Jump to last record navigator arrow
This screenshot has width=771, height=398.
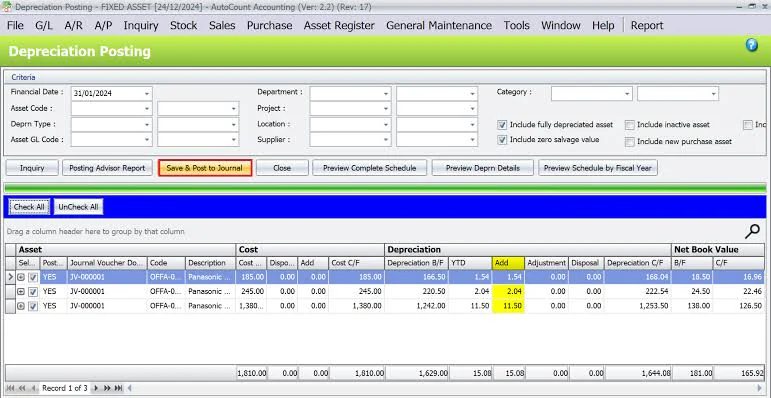(x=118, y=388)
